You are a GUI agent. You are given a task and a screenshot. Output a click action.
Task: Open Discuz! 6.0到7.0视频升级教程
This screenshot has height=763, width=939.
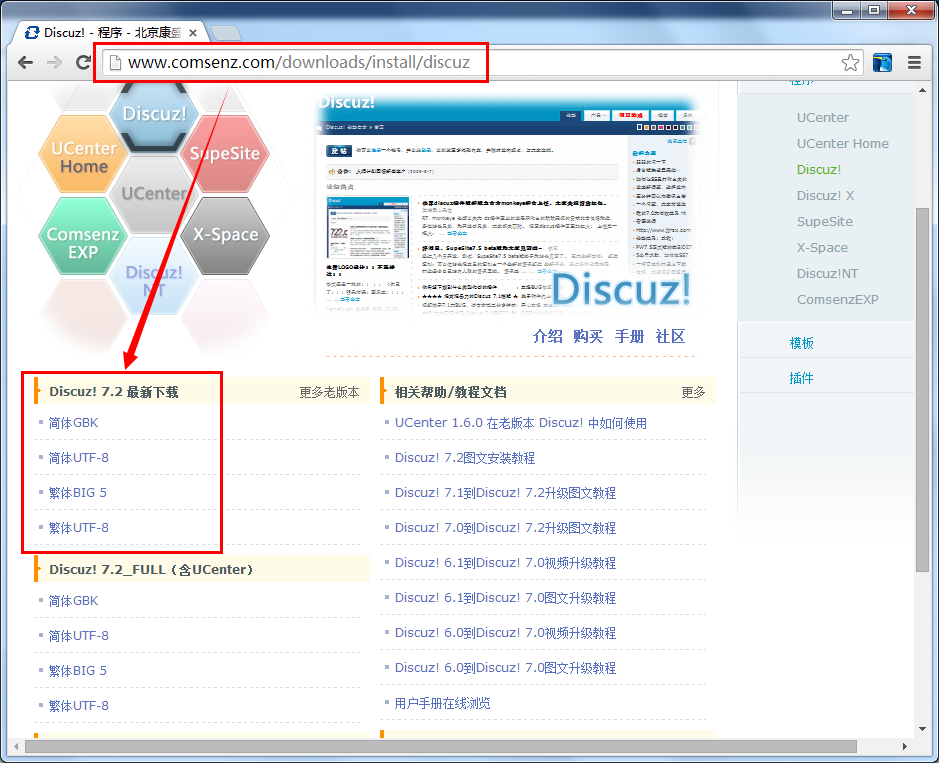coord(505,633)
